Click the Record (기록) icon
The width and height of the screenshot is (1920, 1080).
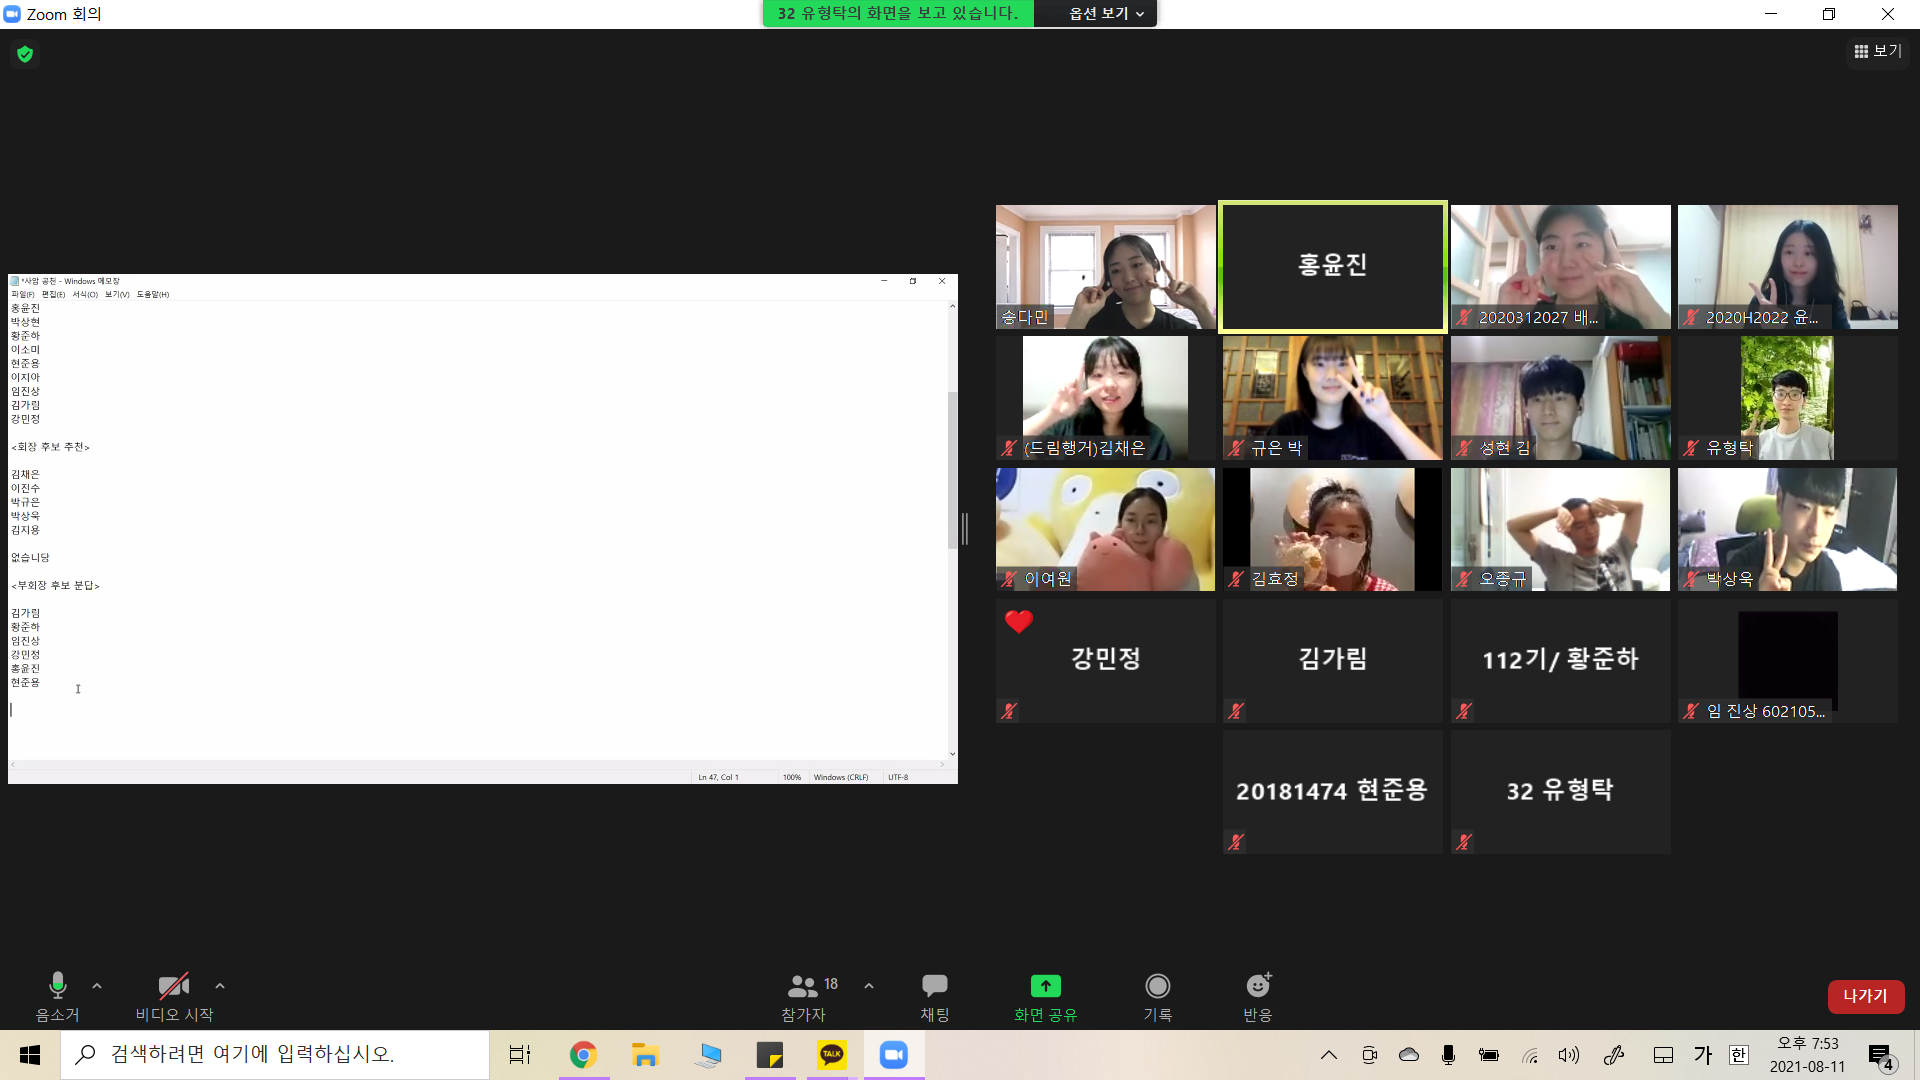click(x=1157, y=986)
